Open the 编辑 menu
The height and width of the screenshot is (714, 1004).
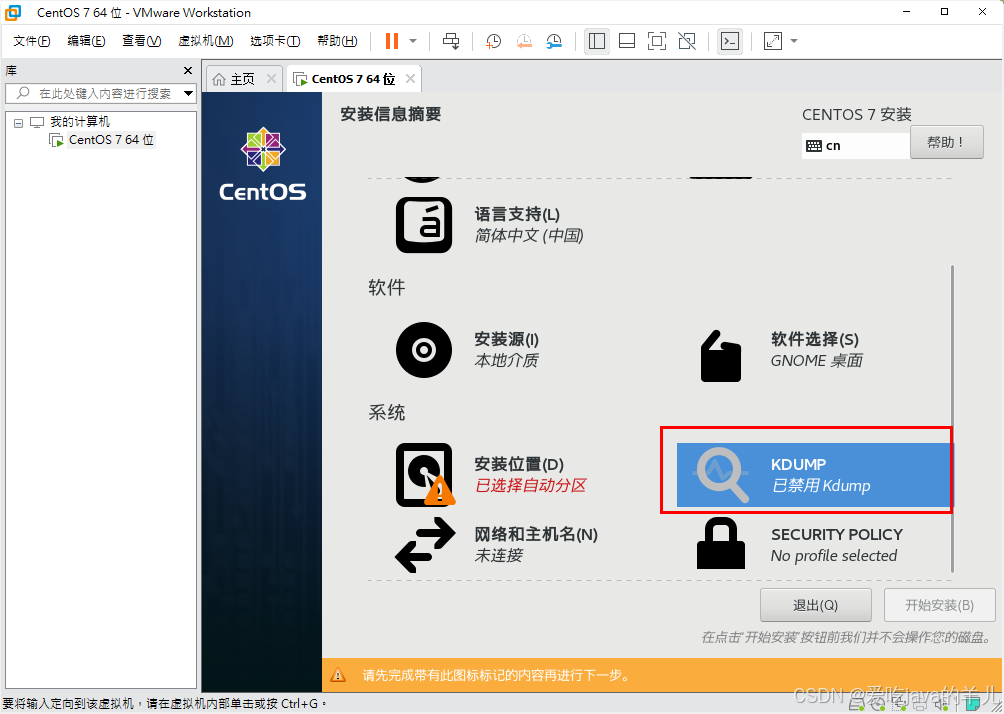[x=86, y=41]
